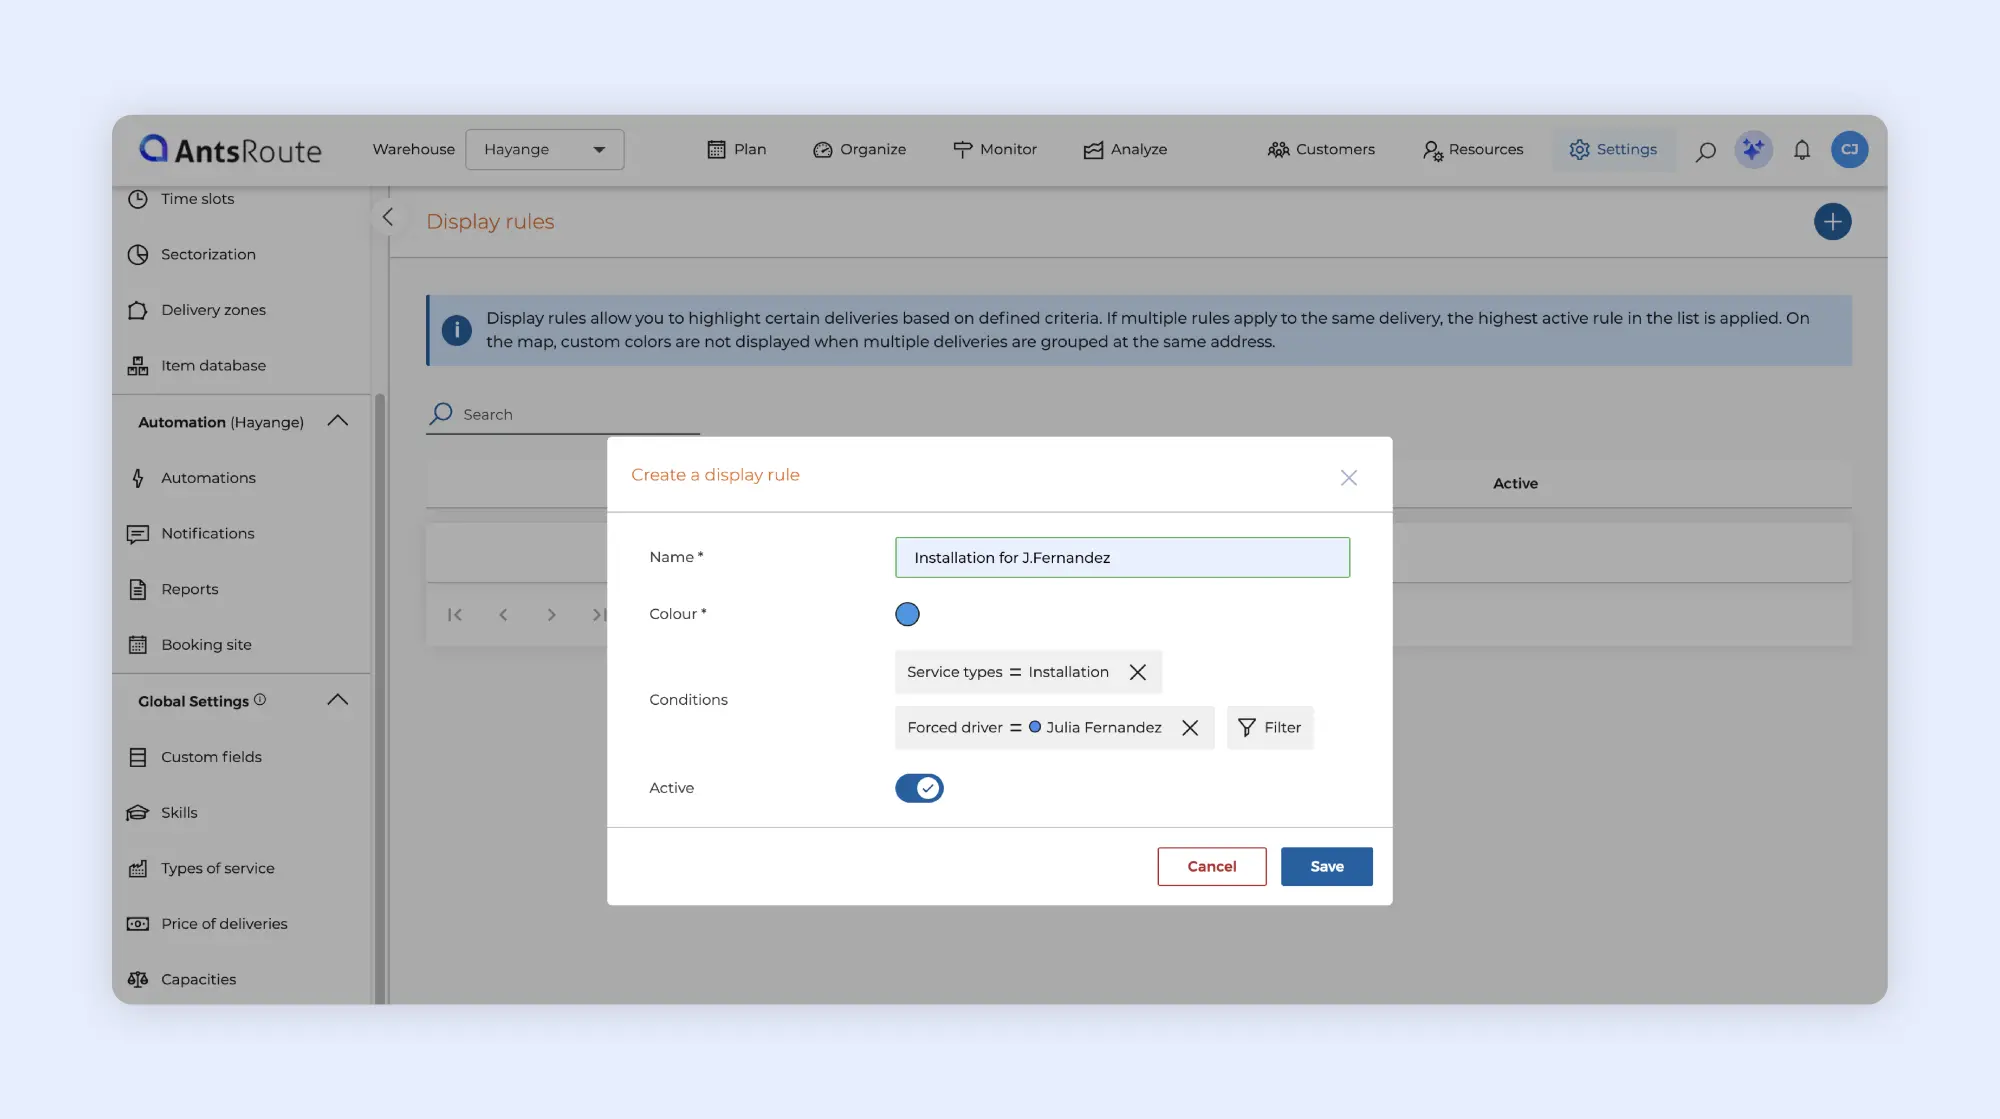The height and width of the screenshot is (1119, 2000).
Task: Open the Settings tab in top bar
Action: click(x=1613, y=150)
